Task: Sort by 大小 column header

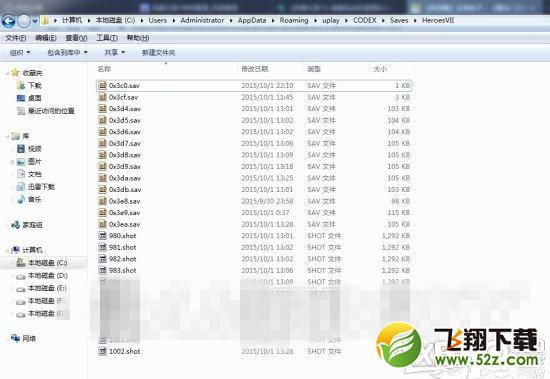Action: click(380, 69)
